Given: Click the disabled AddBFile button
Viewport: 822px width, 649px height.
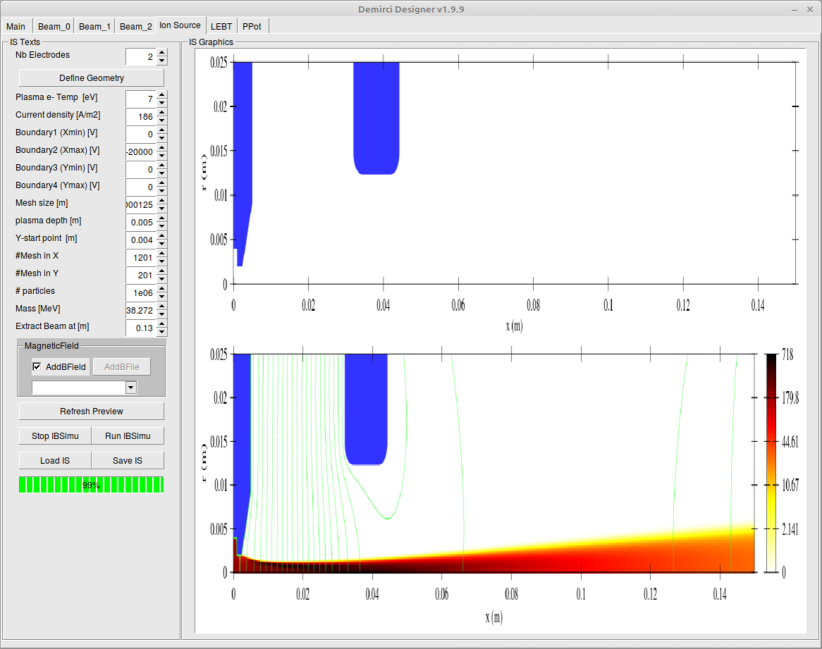Looking at the screenshot, I should 122,366.
